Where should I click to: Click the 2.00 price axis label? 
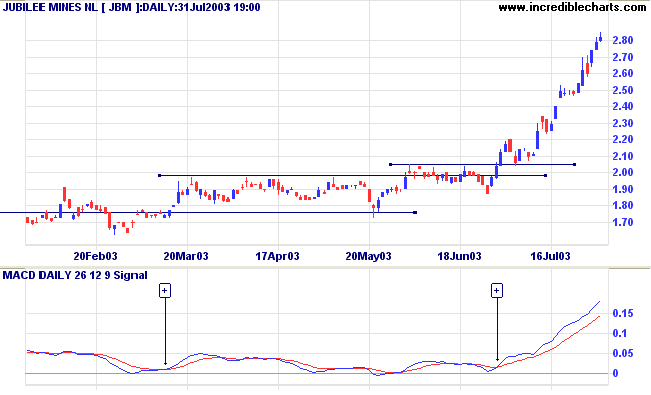[x=623, y=172]
